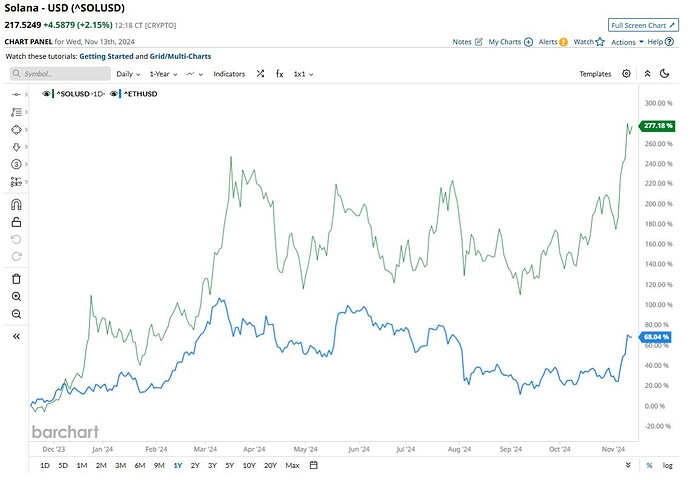Toggle visibility of ^SOLUSD series
Image resolution: width=690 pixels, height=480 pixels.
point(46,93)
